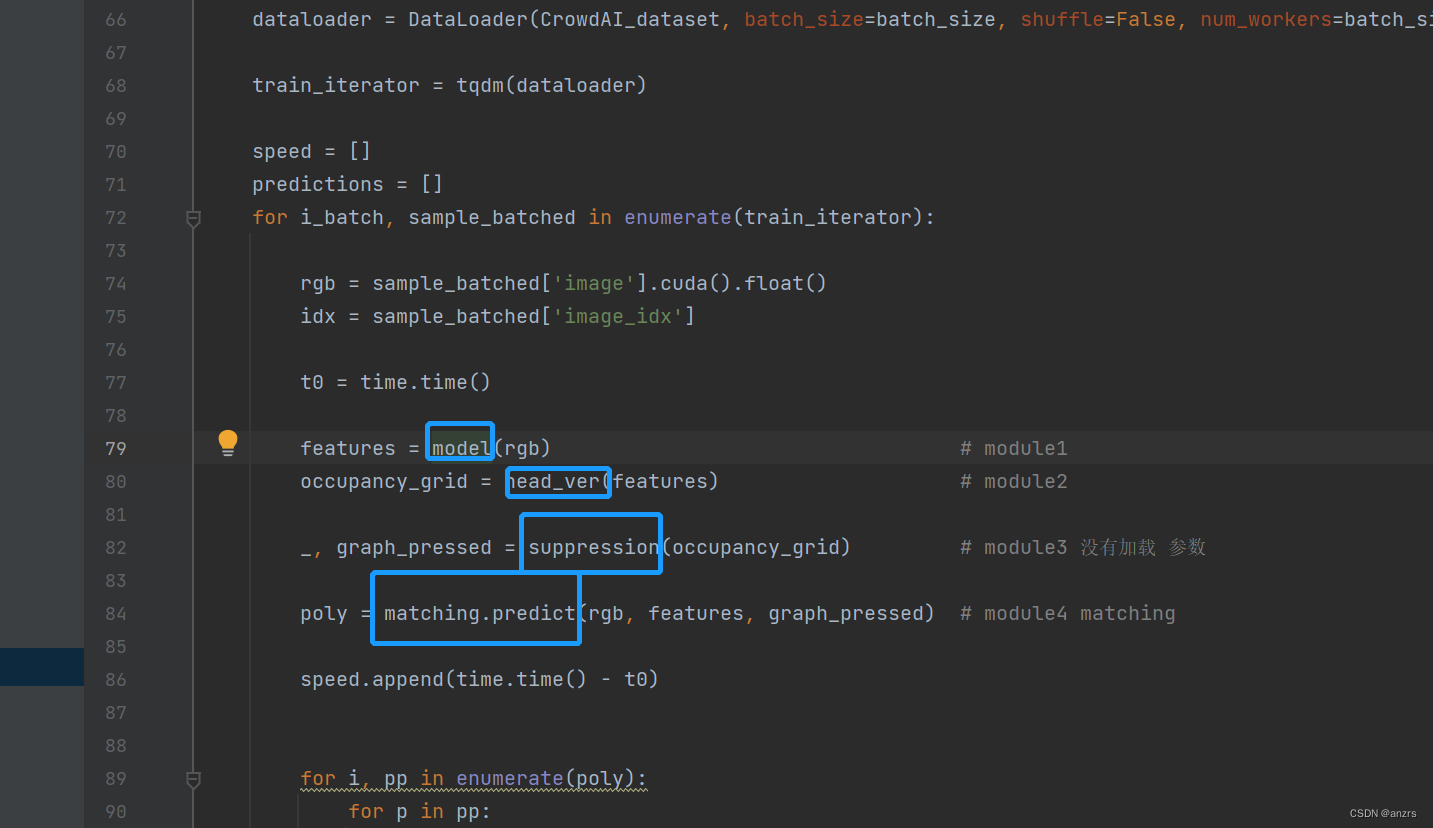Click the yellow intention lightbulb on line 79
The height and width of the screenshot is (828, 1433).
tap(227, 441)
